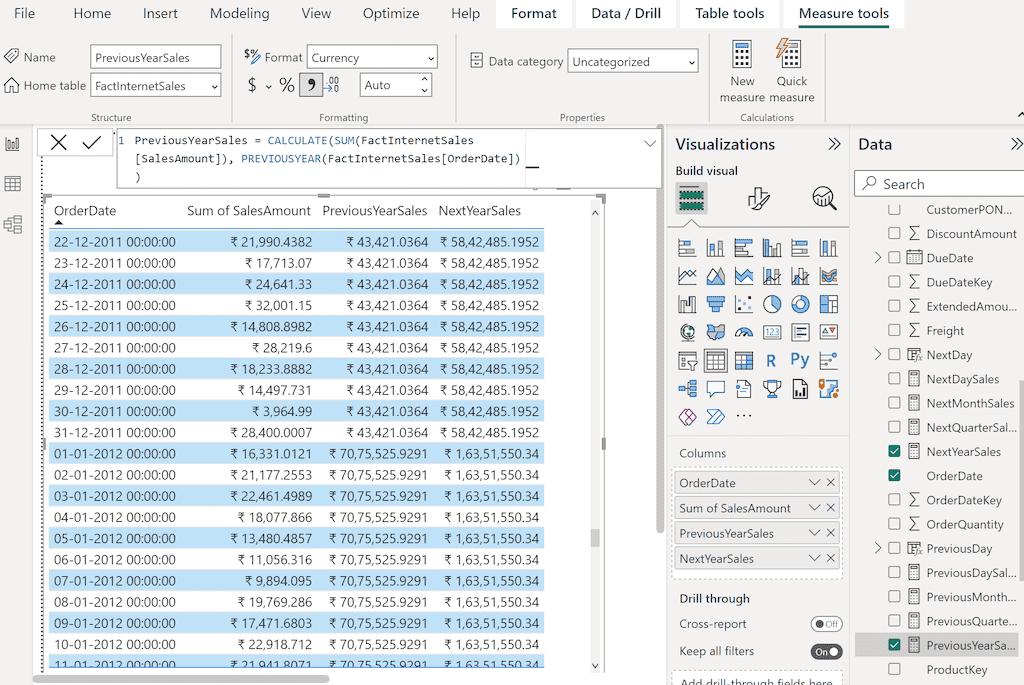Image resolution: width=1024 pixels, height=685 pixels.
Task: Click the Quick measure button
Action: tap(791, 70)
